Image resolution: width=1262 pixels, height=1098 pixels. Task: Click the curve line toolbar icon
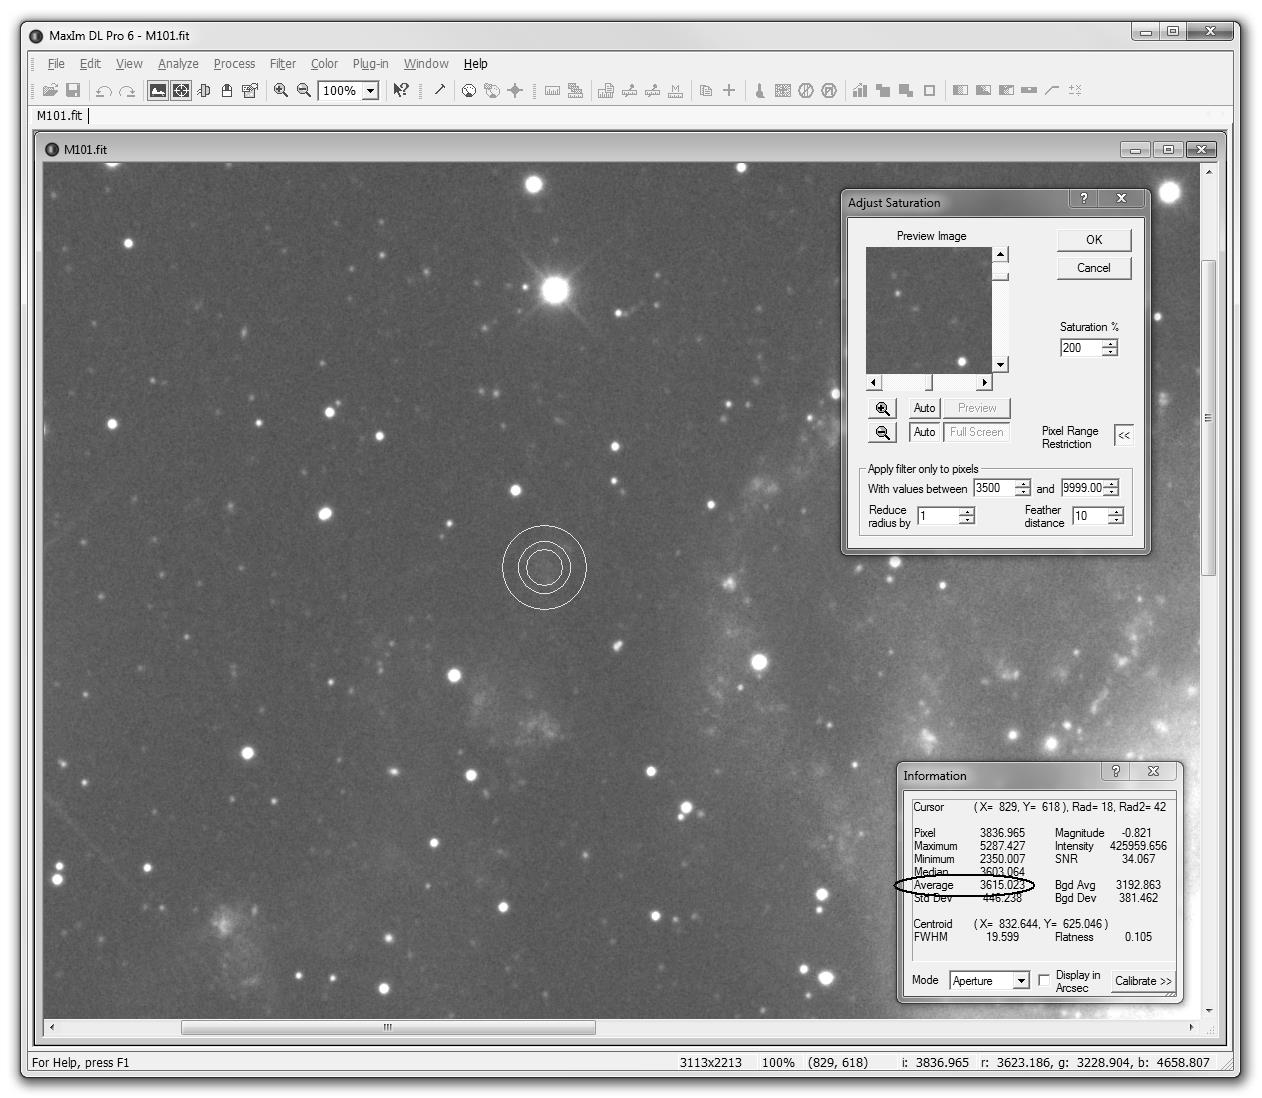pyautogui.click(x=1052, y=90)
